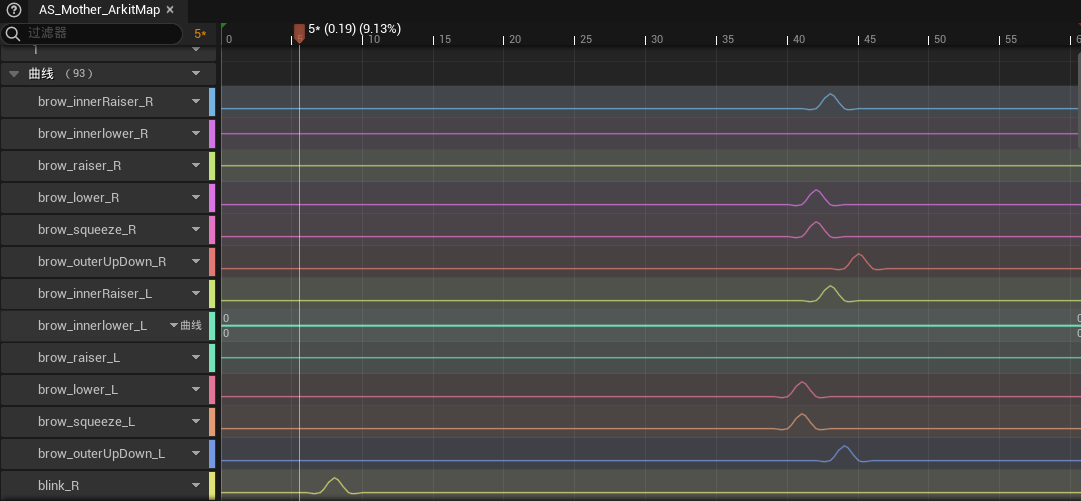Click brow_innerlower_L teal color swatch
The width and height of the screenshot is (1081, 501).
[212, 326]
